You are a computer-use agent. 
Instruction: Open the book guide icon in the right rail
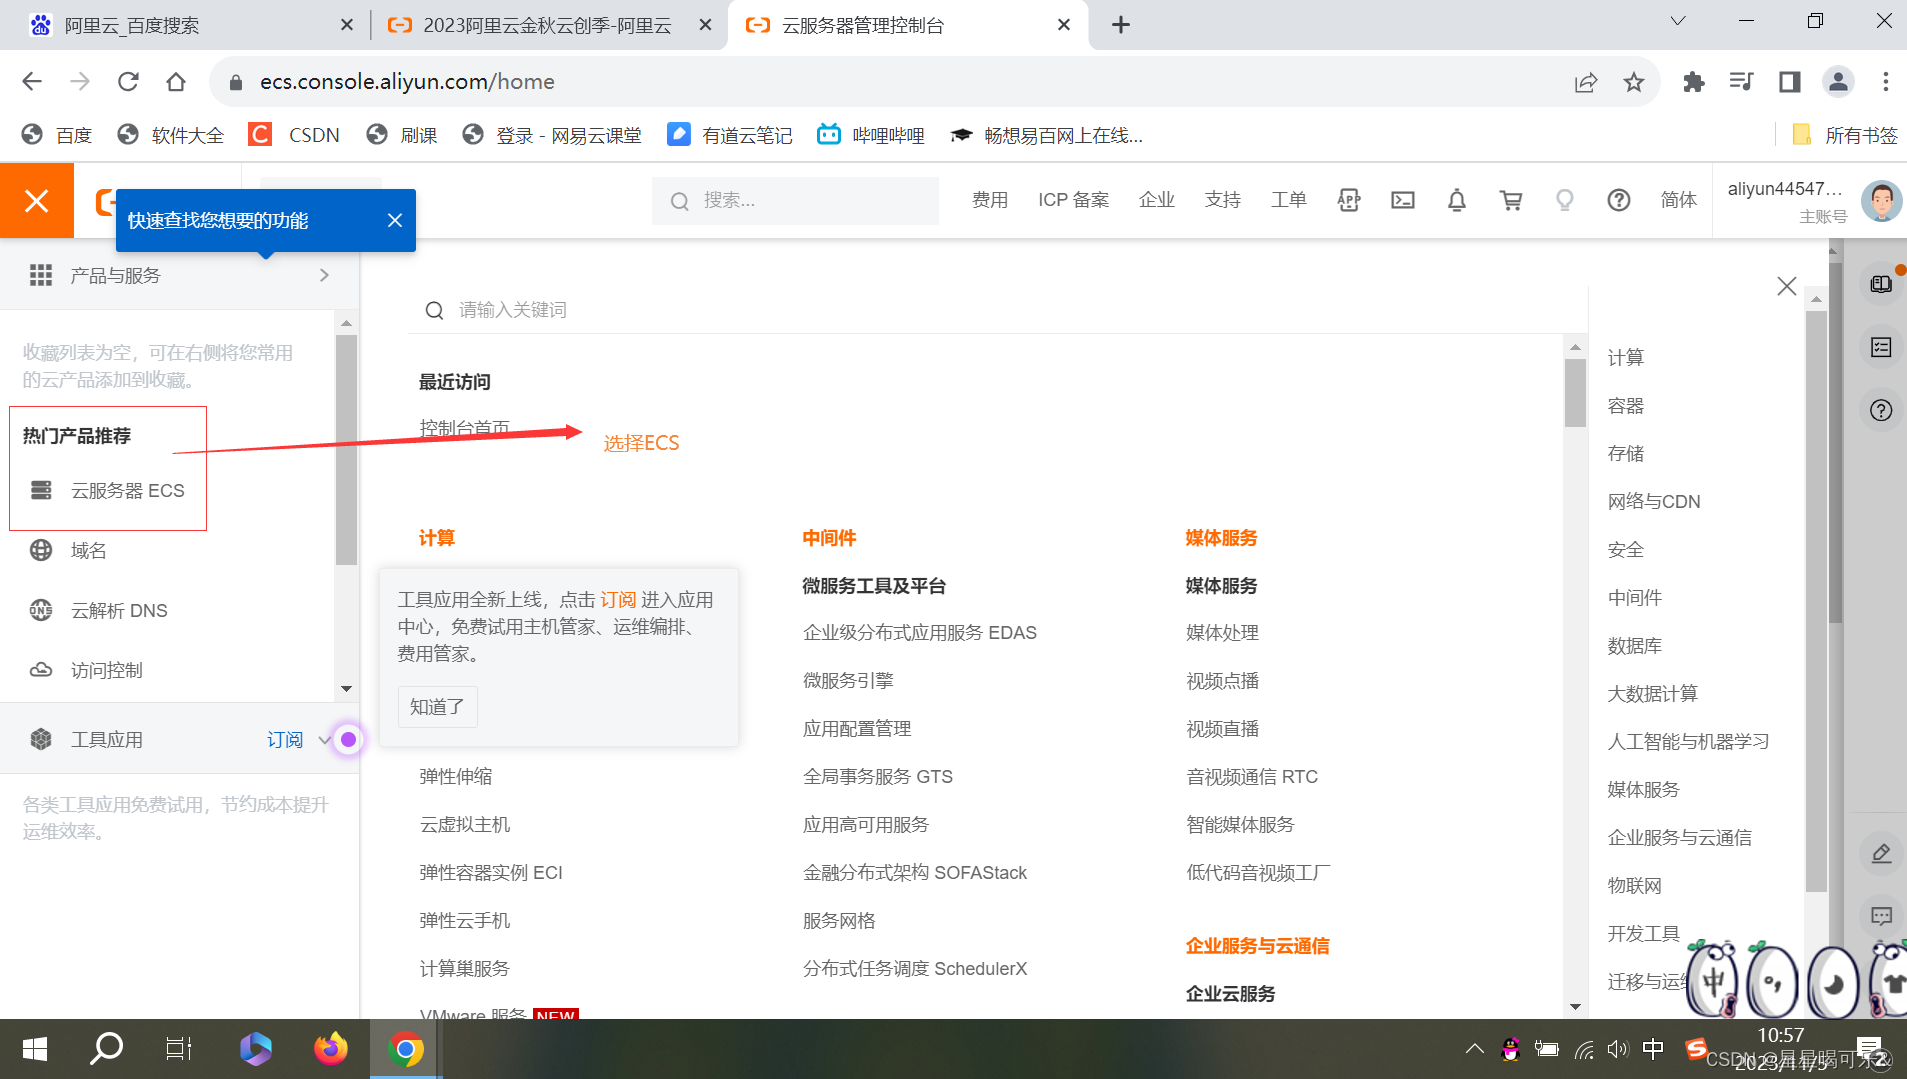click(x=1881, y=284)
